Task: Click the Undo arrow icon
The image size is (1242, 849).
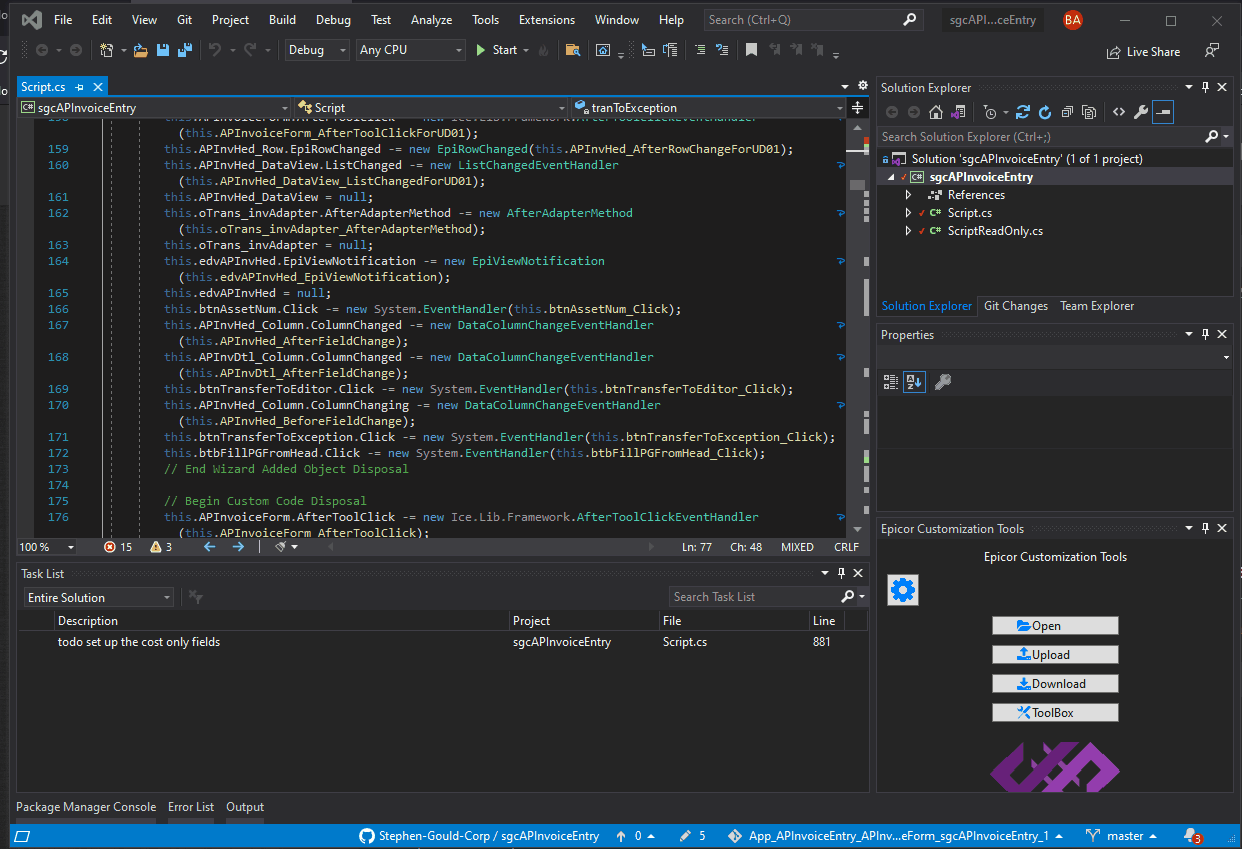Action: [x=214, y=50]
